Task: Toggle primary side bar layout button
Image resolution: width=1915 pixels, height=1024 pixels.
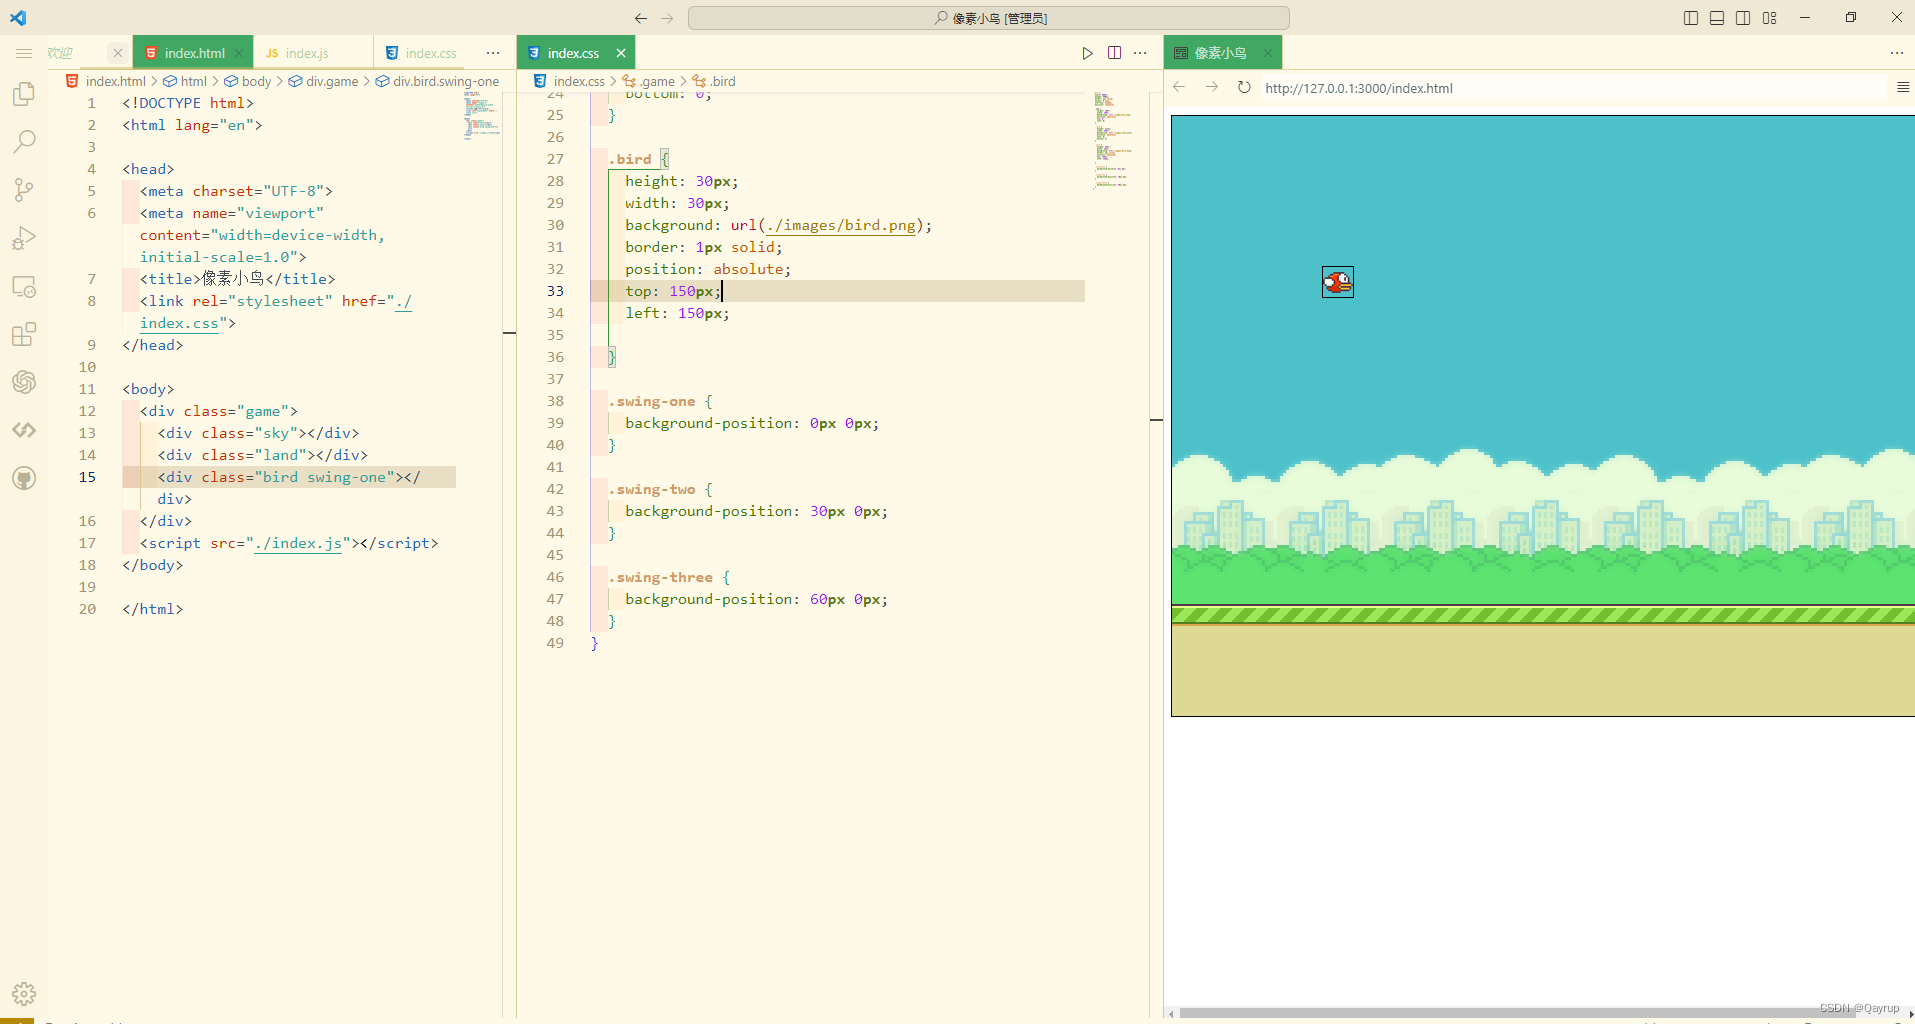Action: 1691,18
